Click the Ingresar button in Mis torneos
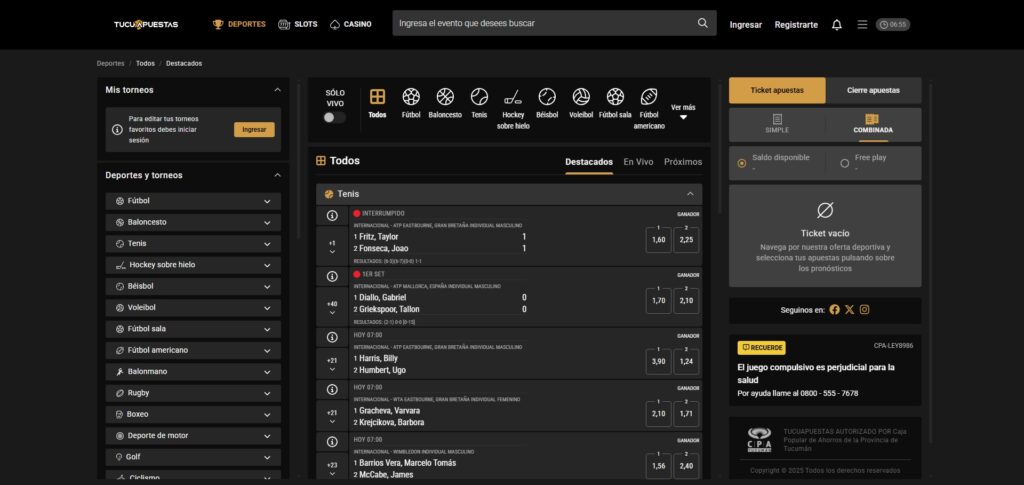This screenshot has height=485, width=1024. (254, 129)
